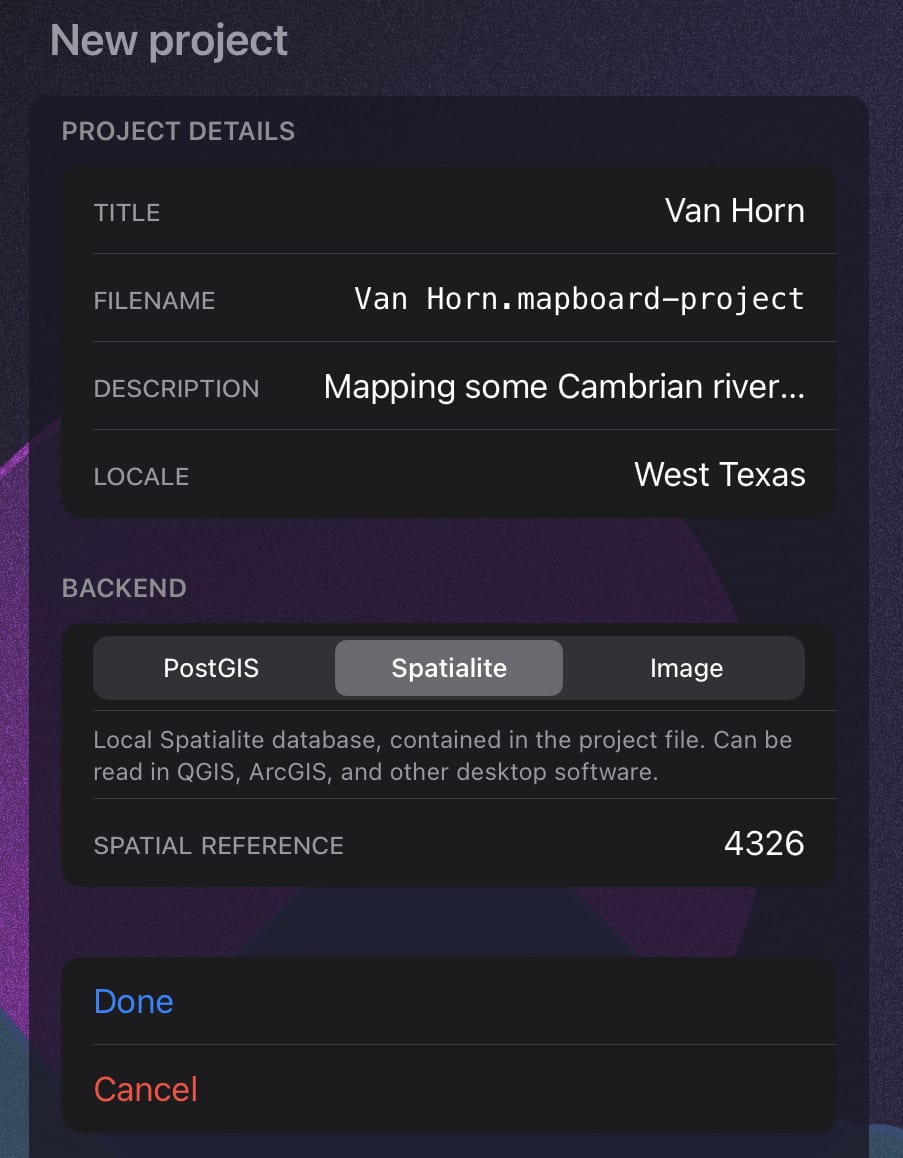Edit the 4326 spatial reference value
This screenshot has height=1158, width=903.
pyautogui.click(x=764, y=844)
